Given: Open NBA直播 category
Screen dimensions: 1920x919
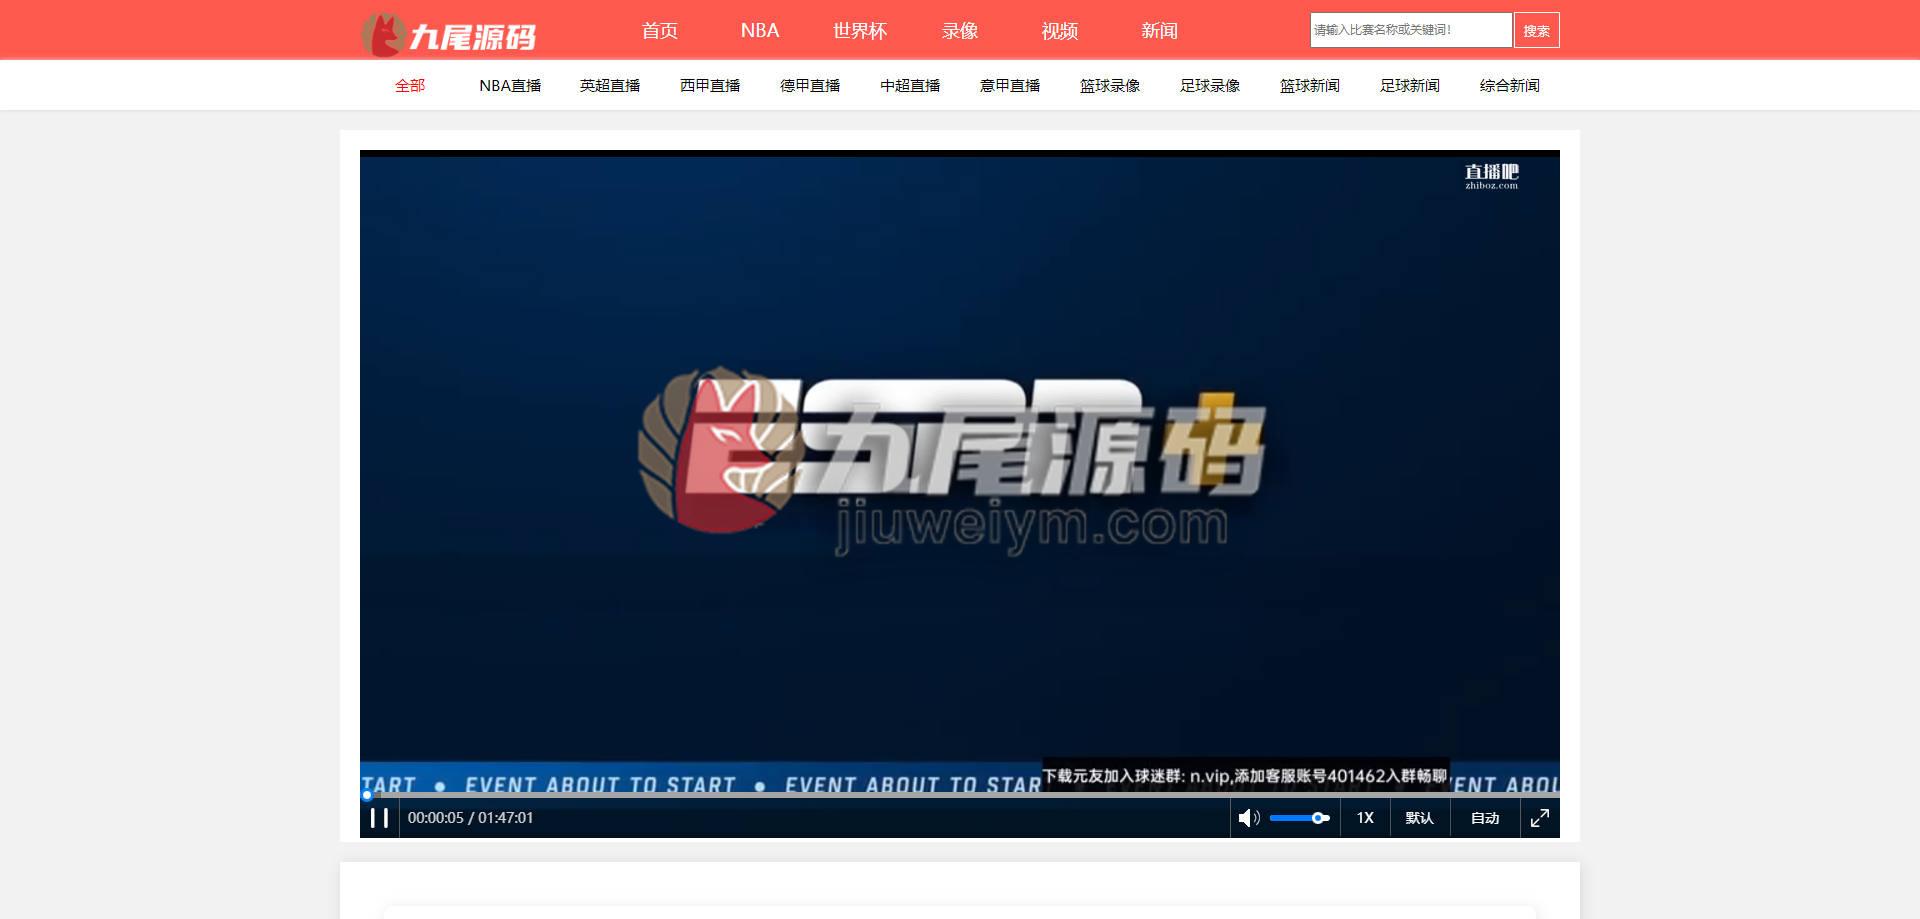Looking at the screenshot, I should click(x=510, y=86).
